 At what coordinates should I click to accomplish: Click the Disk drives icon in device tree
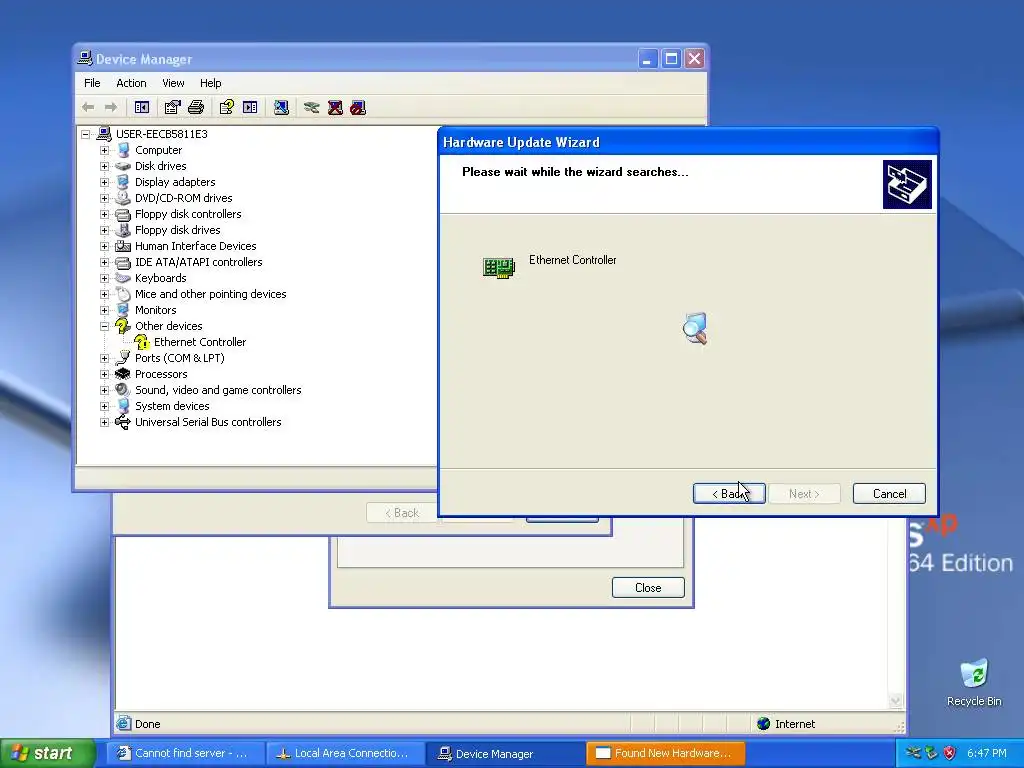[x=123, y=166]
